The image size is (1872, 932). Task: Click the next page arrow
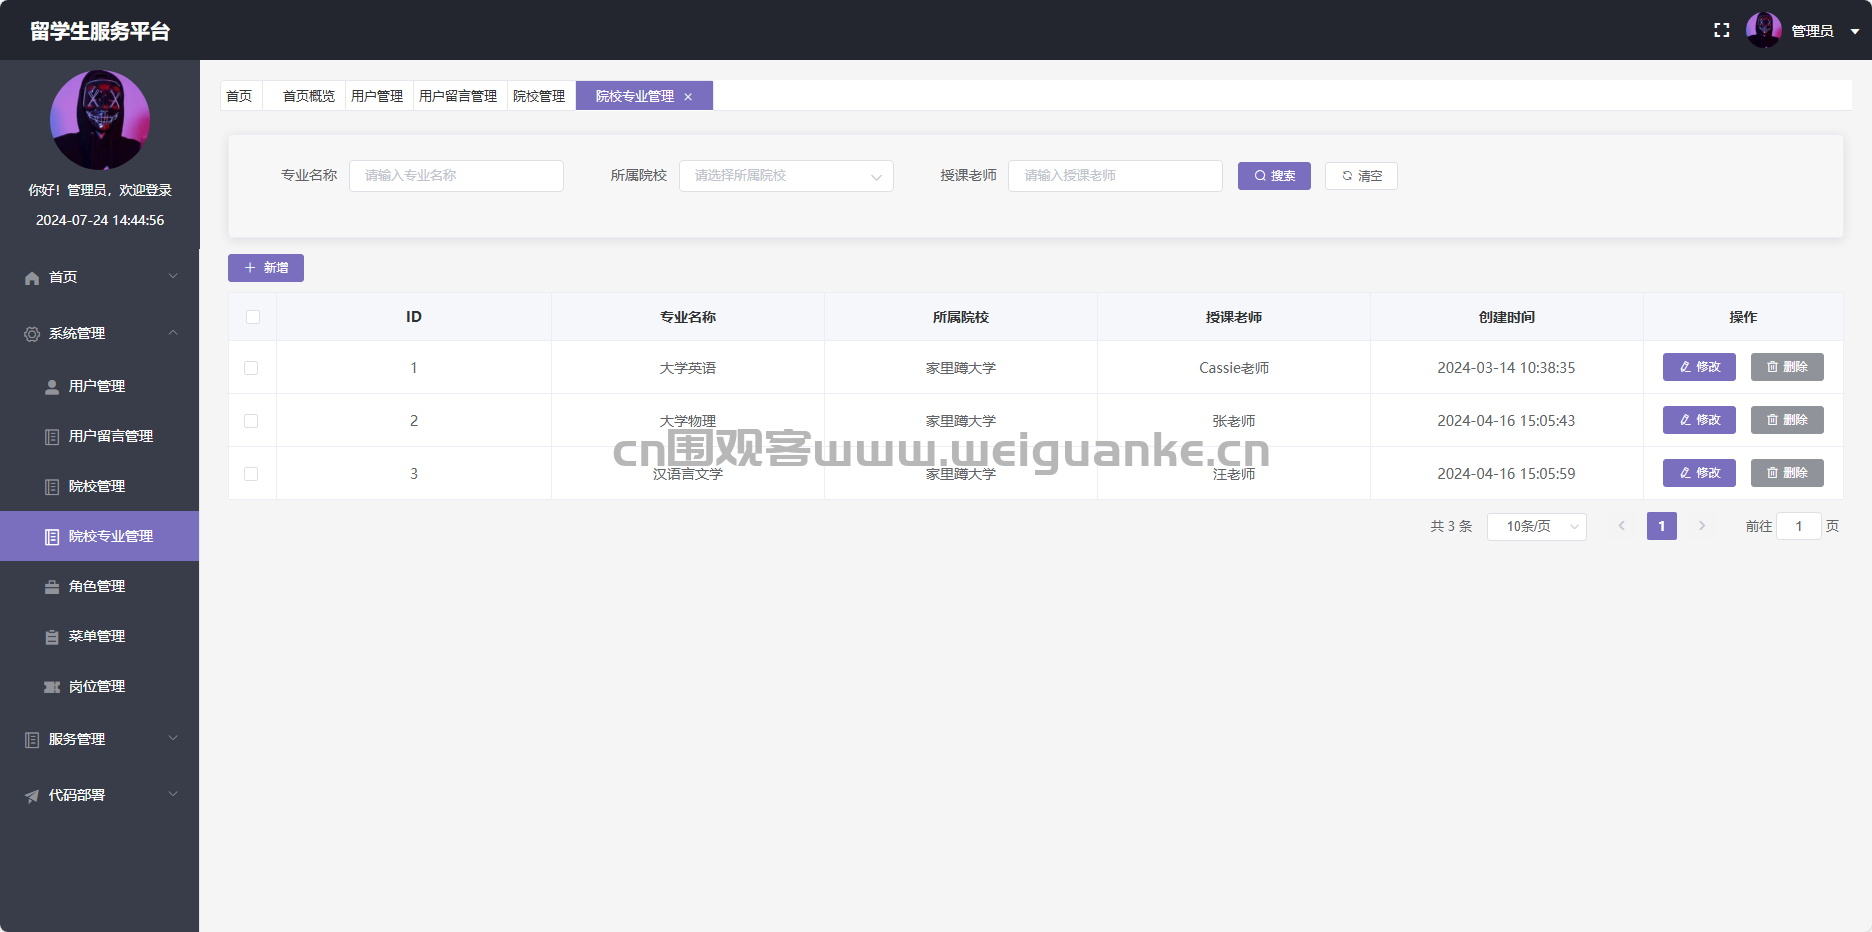click(1702, 526)
